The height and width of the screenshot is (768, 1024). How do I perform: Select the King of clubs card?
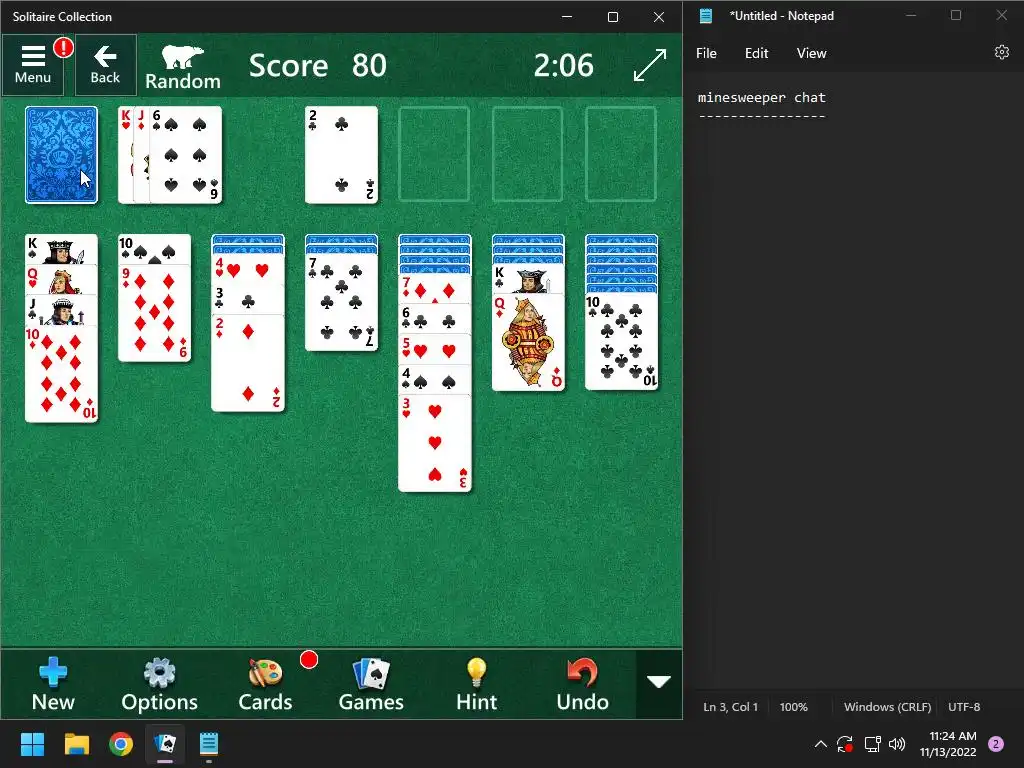coord(528,279)
